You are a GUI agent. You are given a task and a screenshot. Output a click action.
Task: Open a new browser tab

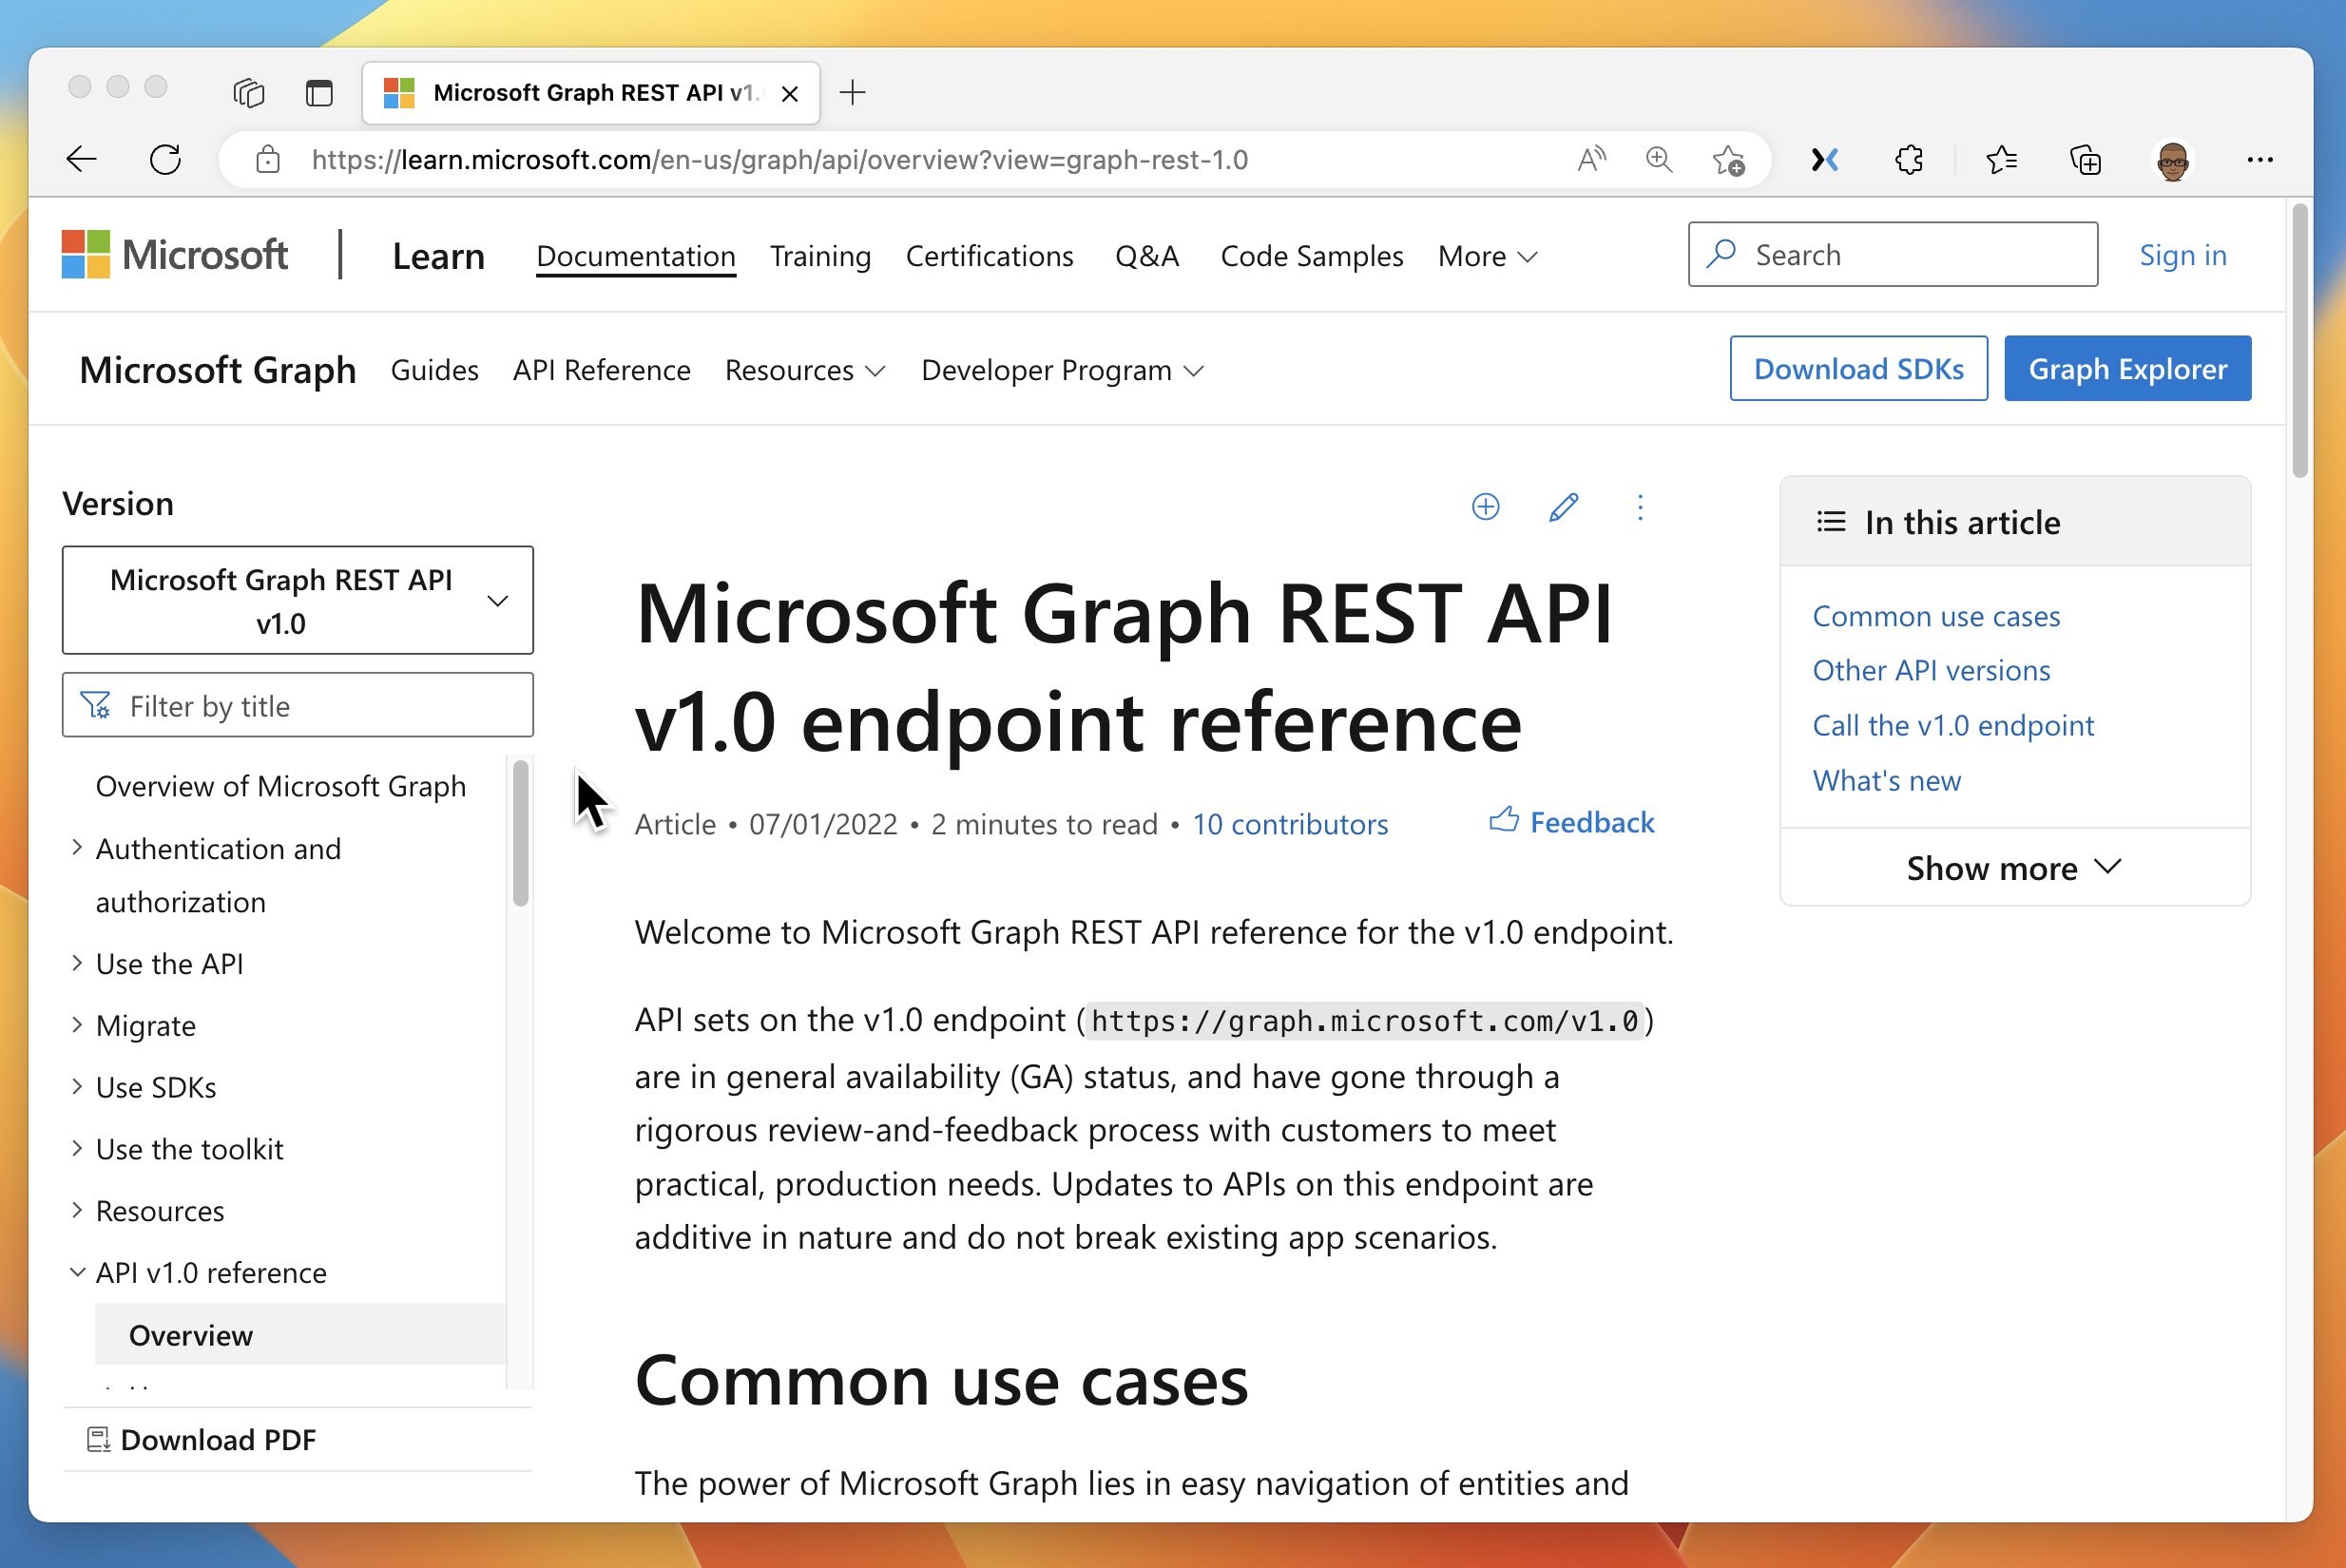[852, 93]
